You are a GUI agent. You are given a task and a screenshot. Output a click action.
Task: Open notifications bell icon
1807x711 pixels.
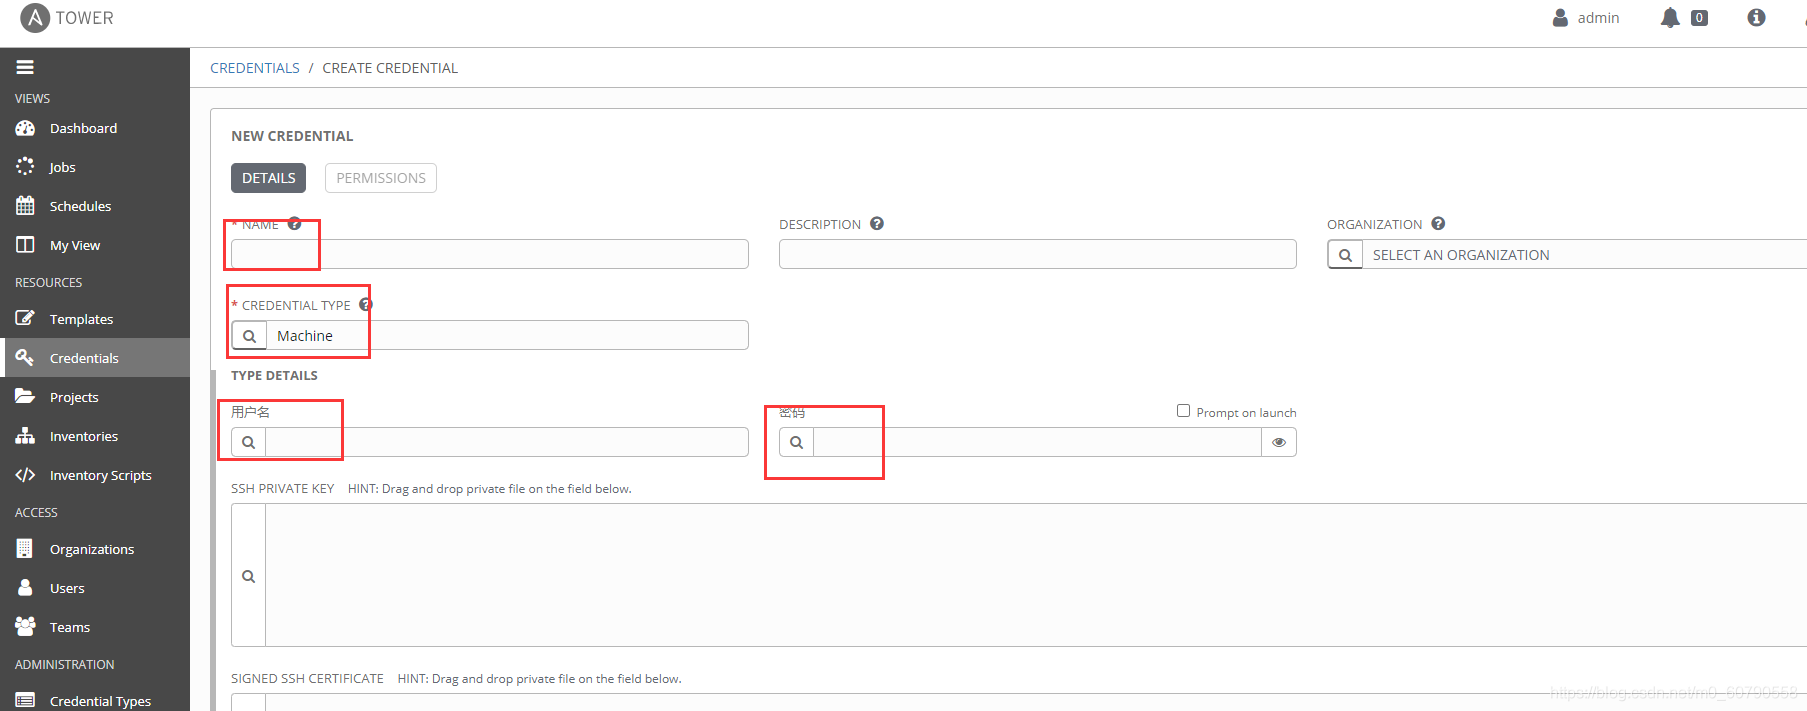[1669, 18]
